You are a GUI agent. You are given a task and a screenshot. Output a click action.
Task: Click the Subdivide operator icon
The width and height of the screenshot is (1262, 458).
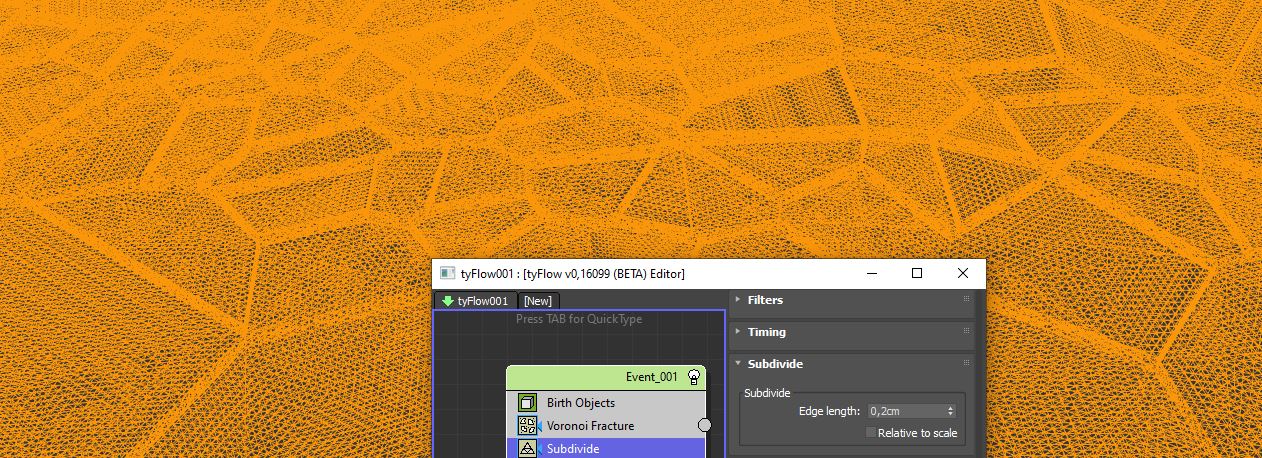[x=527, y=449]
